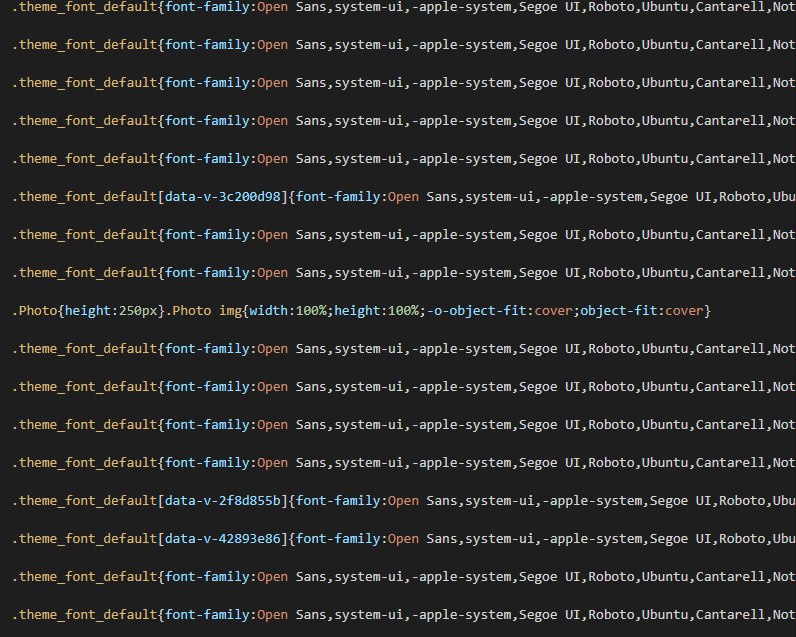Click '-apple-system' in the data-v-2f8d855b line
This screenshot has height=637, width=796.
tap(592, 501)
